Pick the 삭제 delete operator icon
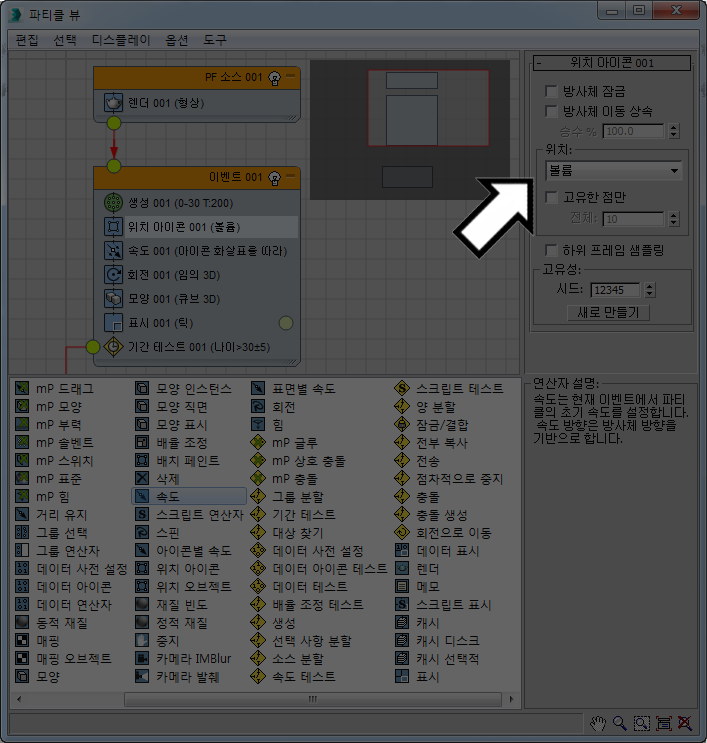Image resolution: width=707 pixels, height=743 pixels. click(x=142, y=479)
